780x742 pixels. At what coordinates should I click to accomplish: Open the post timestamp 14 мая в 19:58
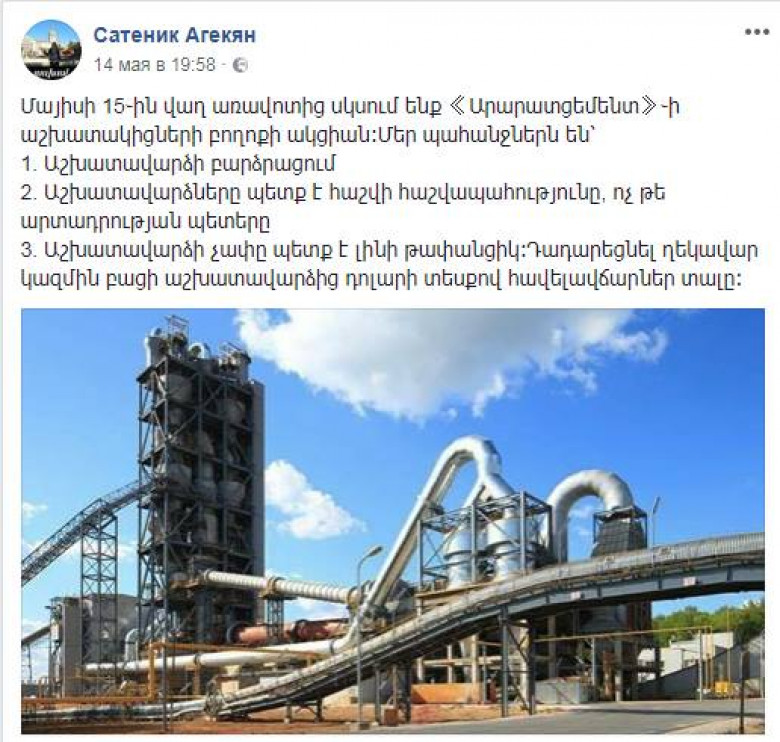[x=155, y=65]
